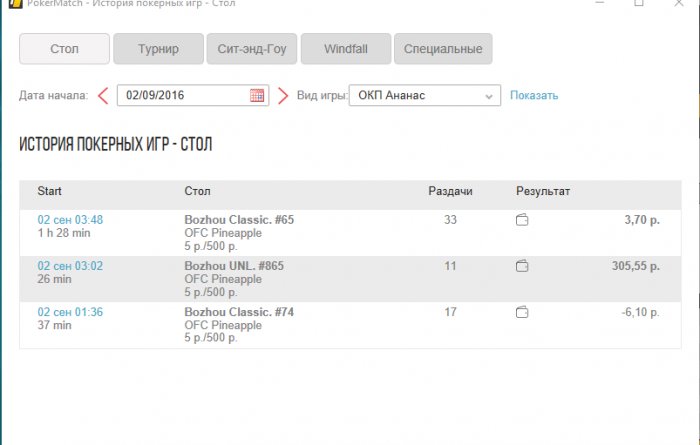Maximize the history window
Screen dimensions: 700x445
[x=639, y=4]
